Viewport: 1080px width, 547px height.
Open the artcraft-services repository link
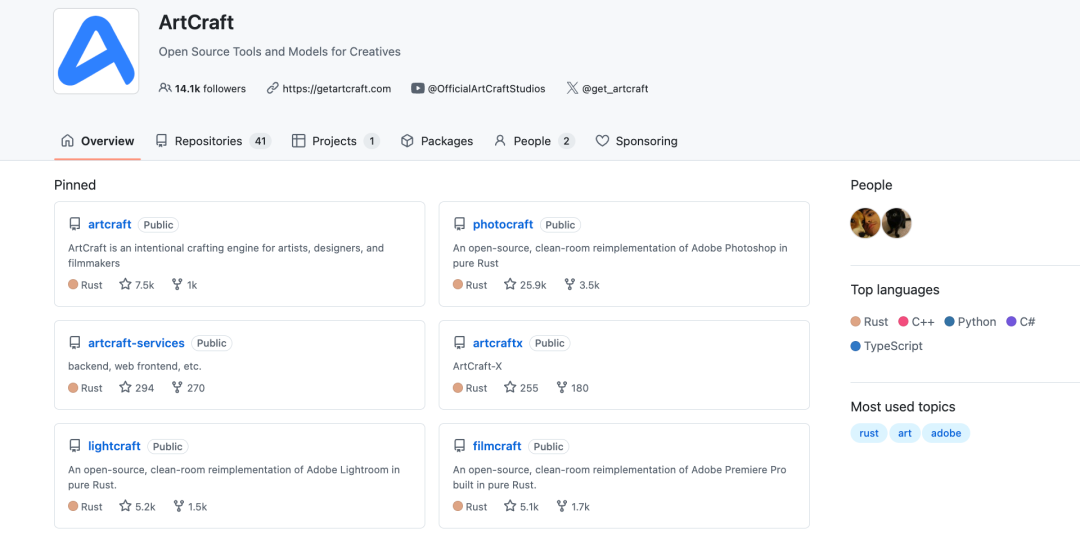click(136, 343)
